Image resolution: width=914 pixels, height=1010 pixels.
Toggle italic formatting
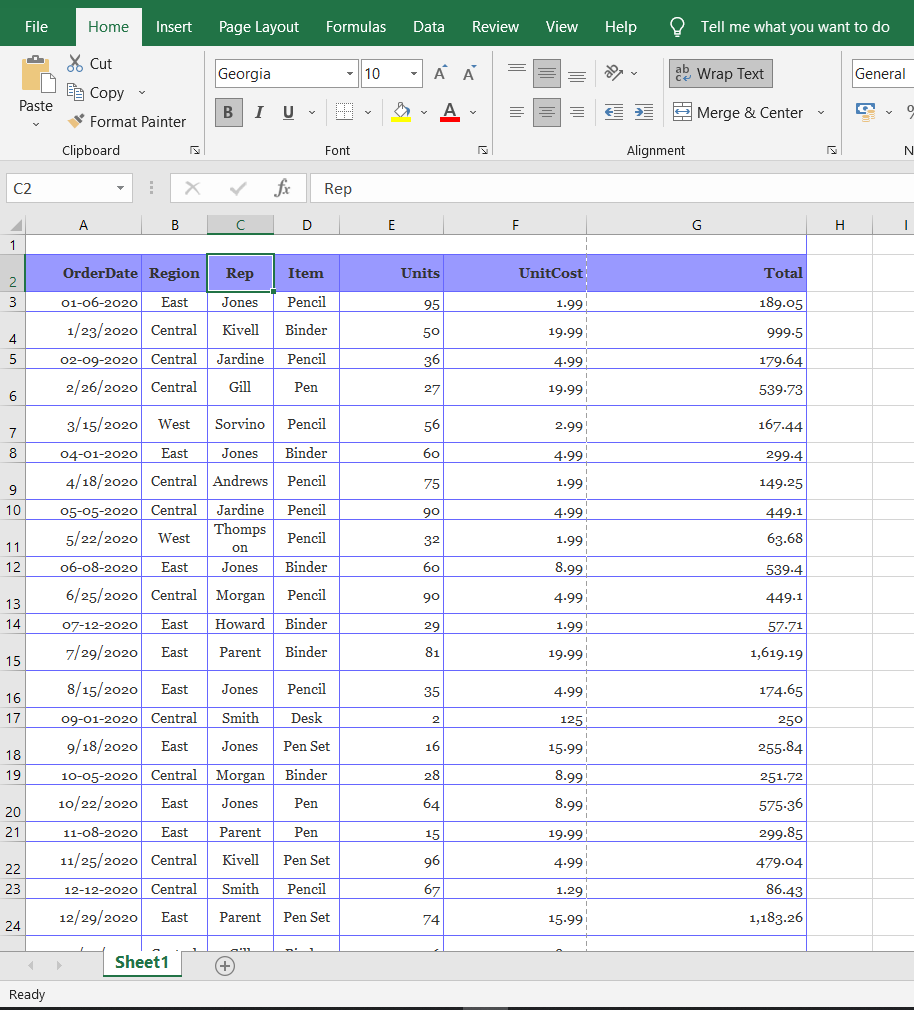click(258, 112)
